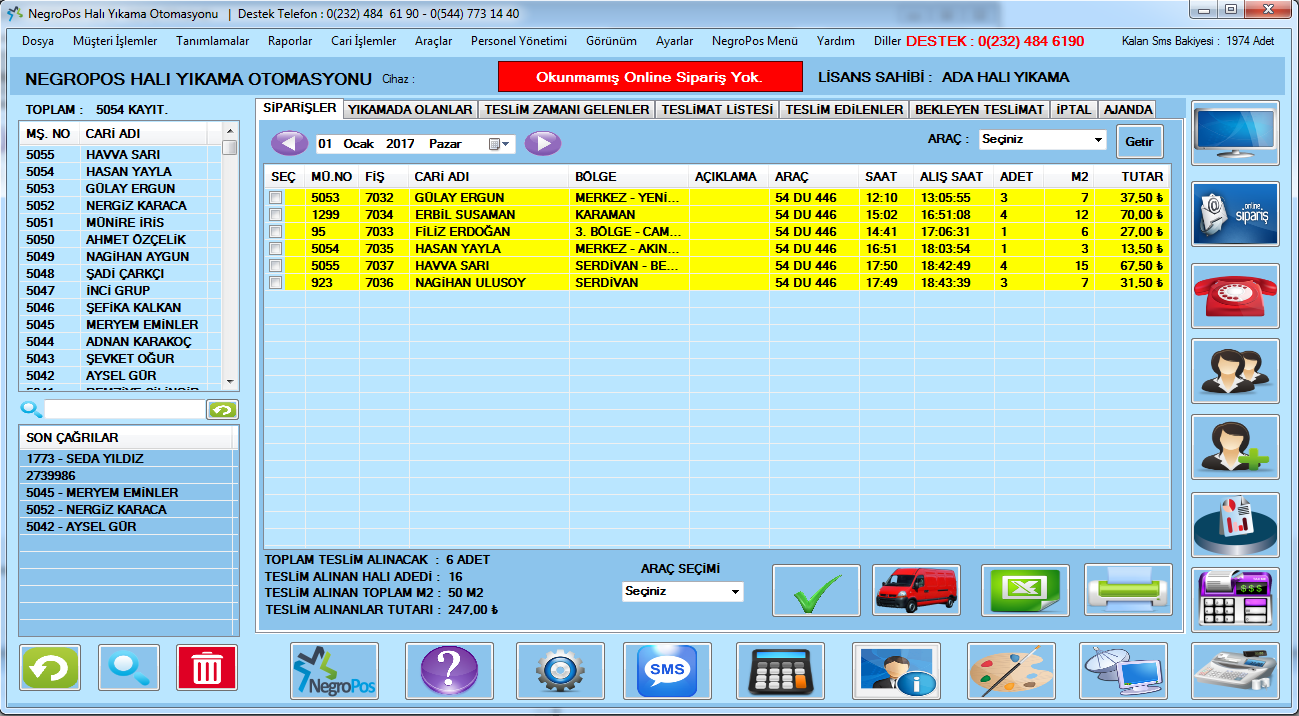Switch to YIKAMADA OLANLAR tab
Viewport: 1299px width, 716px height.
coord(410,110)
